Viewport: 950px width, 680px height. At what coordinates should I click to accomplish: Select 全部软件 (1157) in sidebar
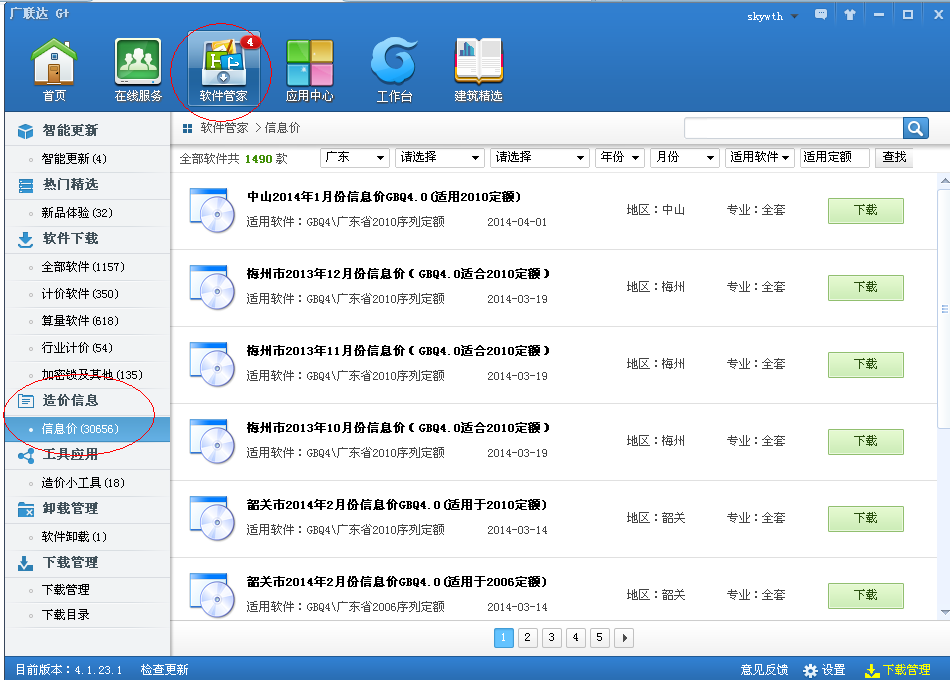[x=83, y=267]
